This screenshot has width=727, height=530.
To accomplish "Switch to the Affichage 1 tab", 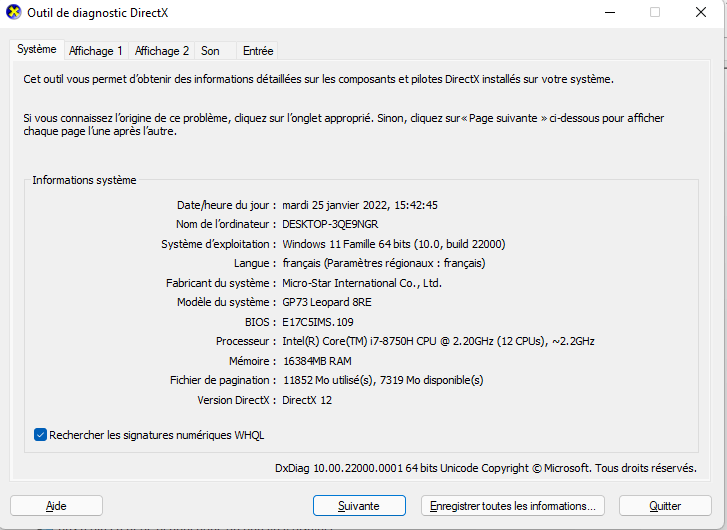I will click(96, 51).
